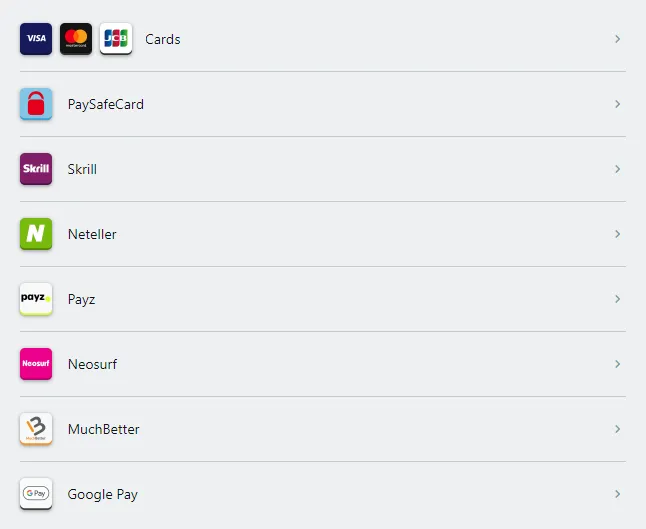The image size is (646, 529).
Task: Open the Neteller row arrow
Action: point(617,234)
